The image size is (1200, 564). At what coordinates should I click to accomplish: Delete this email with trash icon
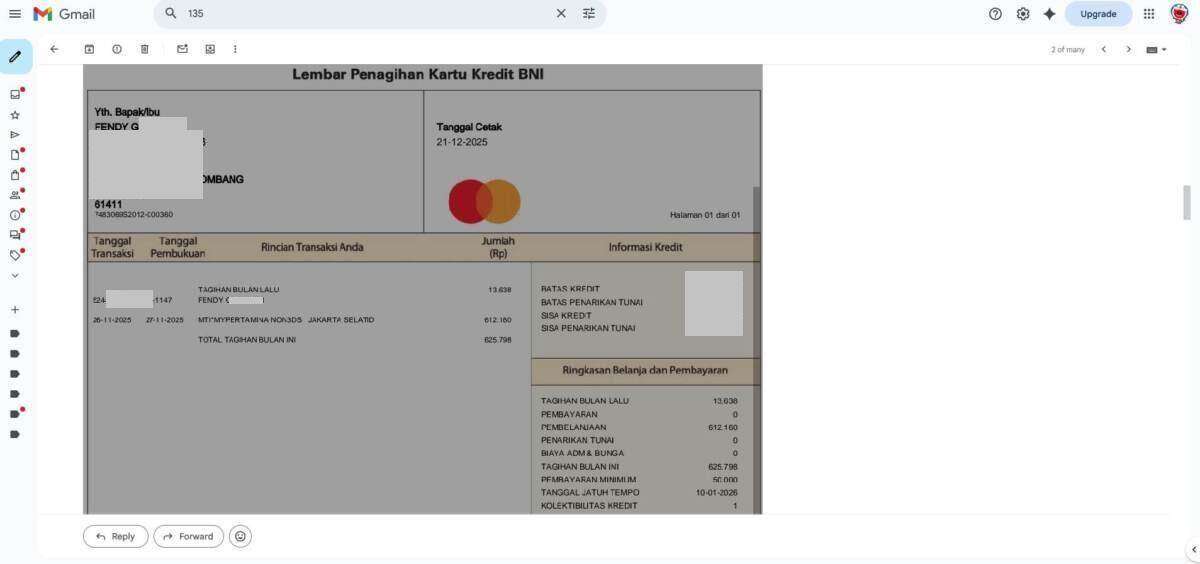144,49
